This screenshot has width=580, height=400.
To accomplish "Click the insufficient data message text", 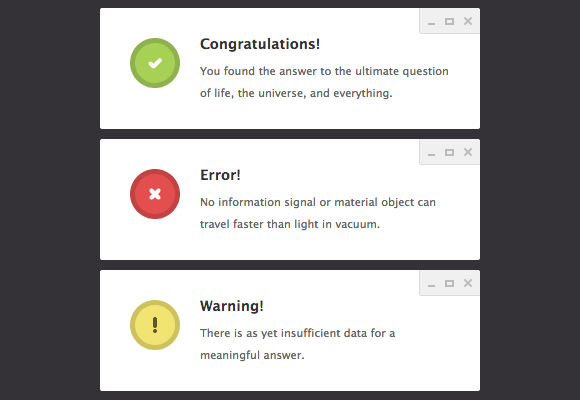I will tap(298, 344).
